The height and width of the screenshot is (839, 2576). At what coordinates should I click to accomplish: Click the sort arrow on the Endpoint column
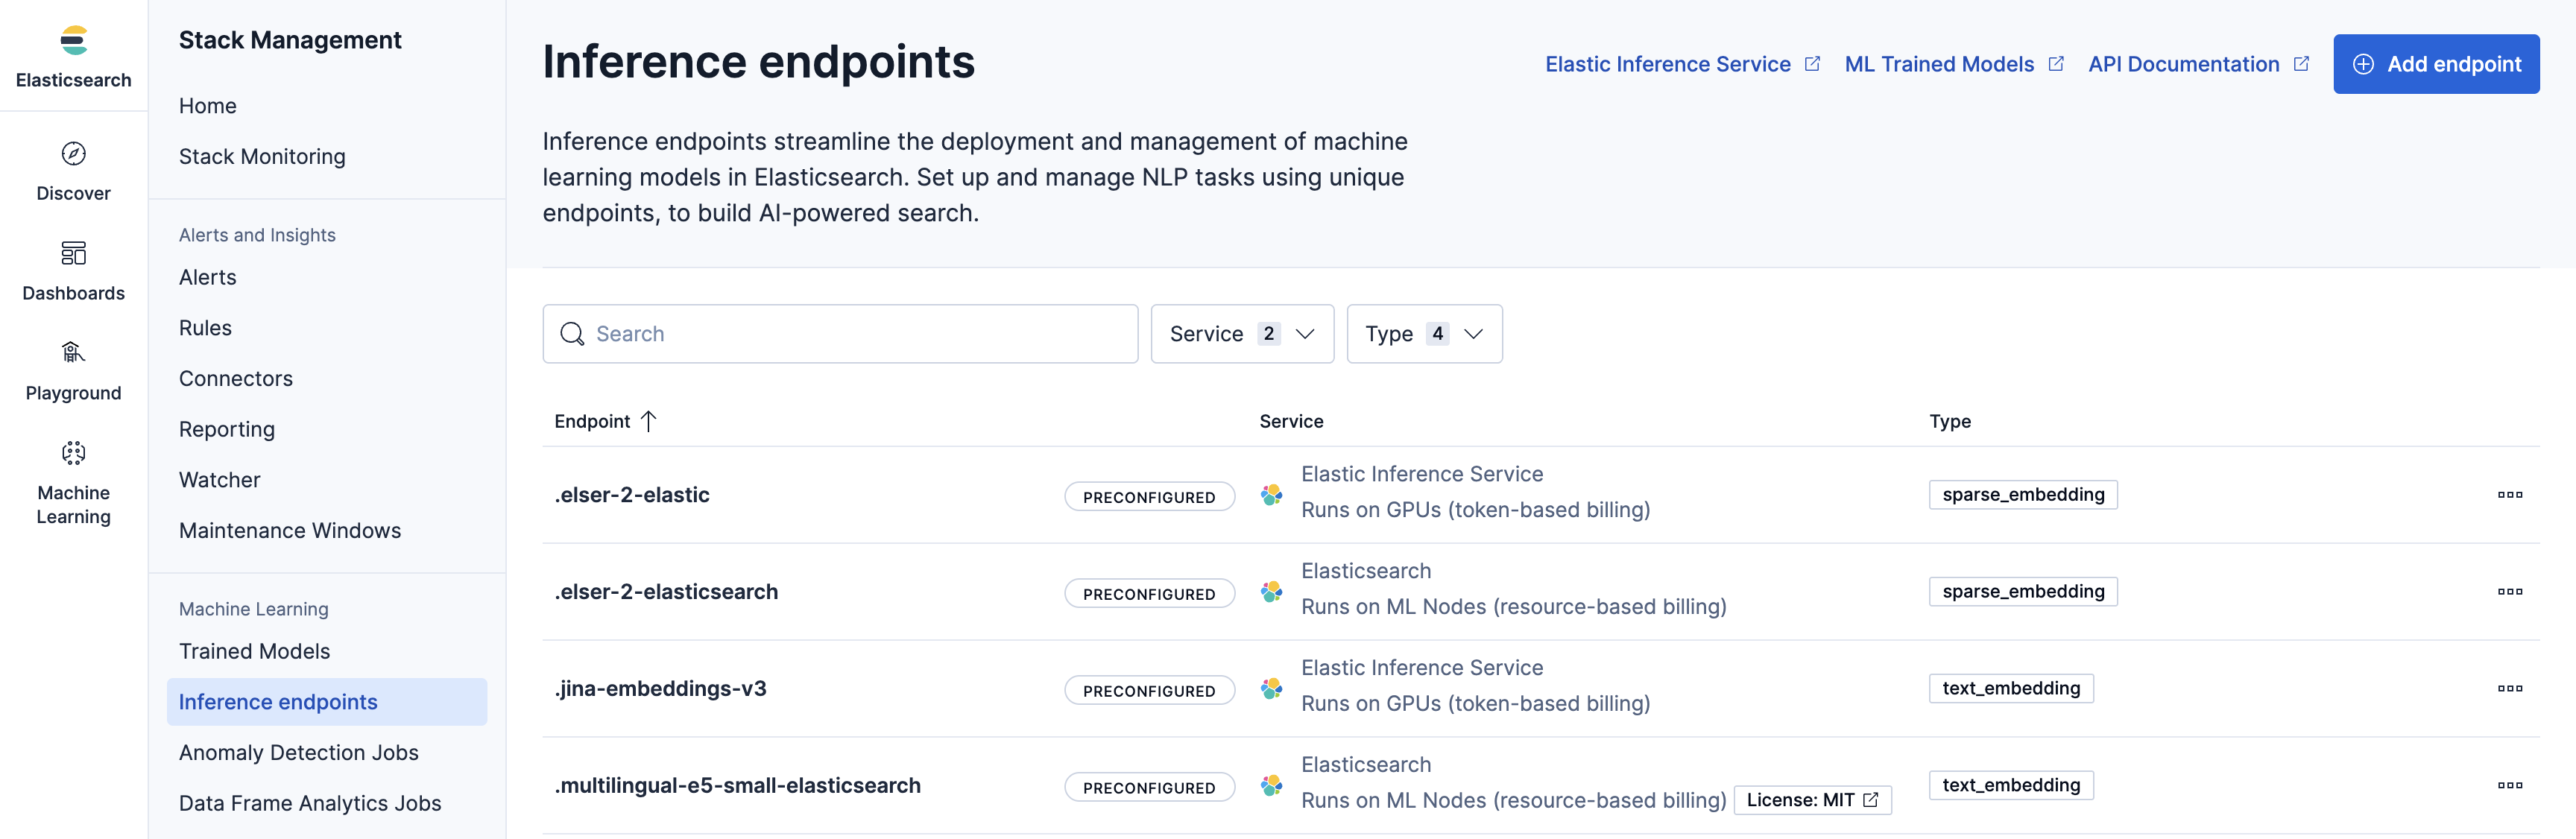point(648,421)
